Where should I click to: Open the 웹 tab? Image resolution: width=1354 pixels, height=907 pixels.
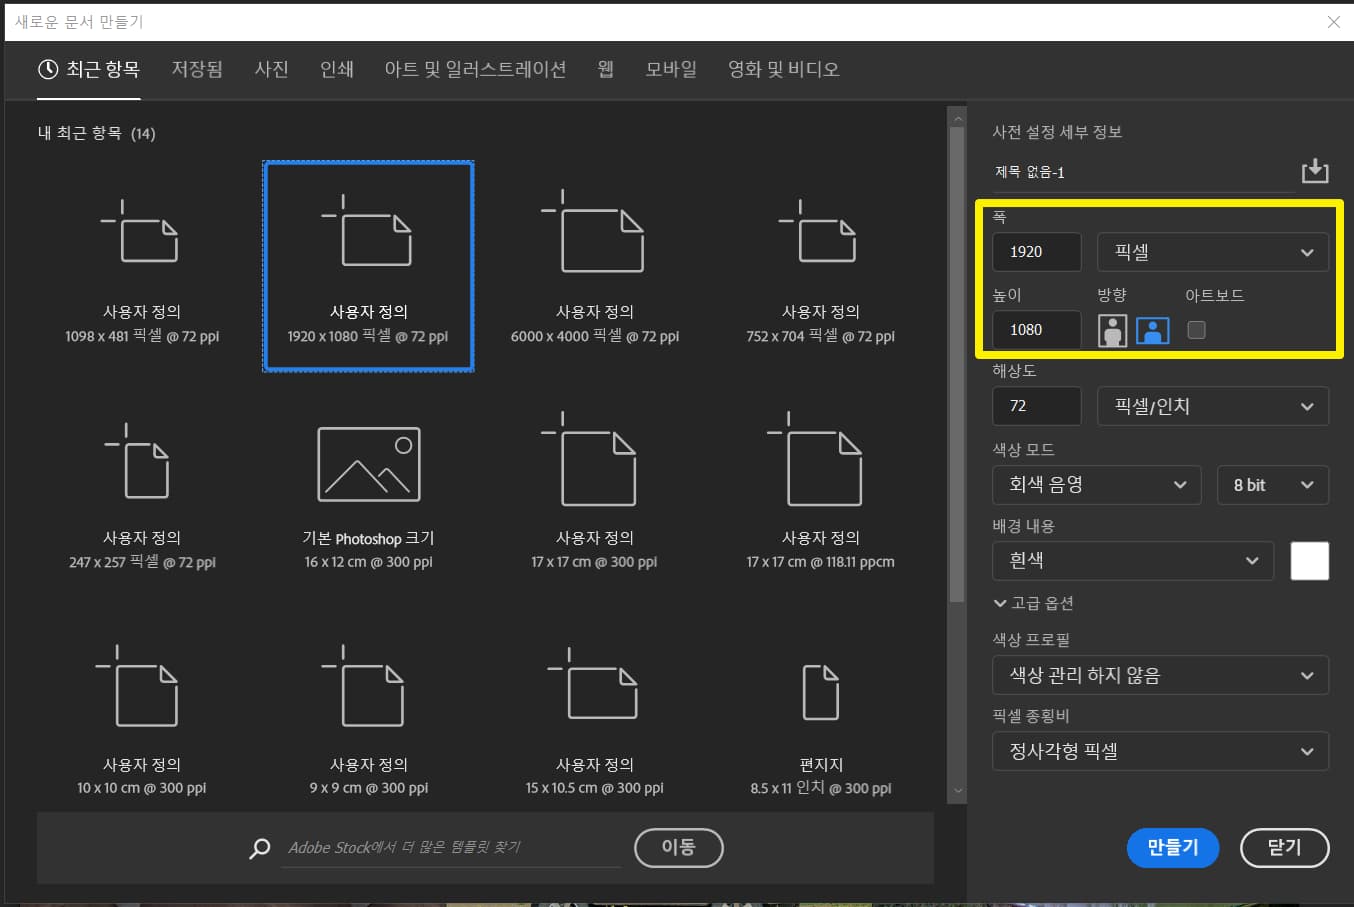click(606, 69)
